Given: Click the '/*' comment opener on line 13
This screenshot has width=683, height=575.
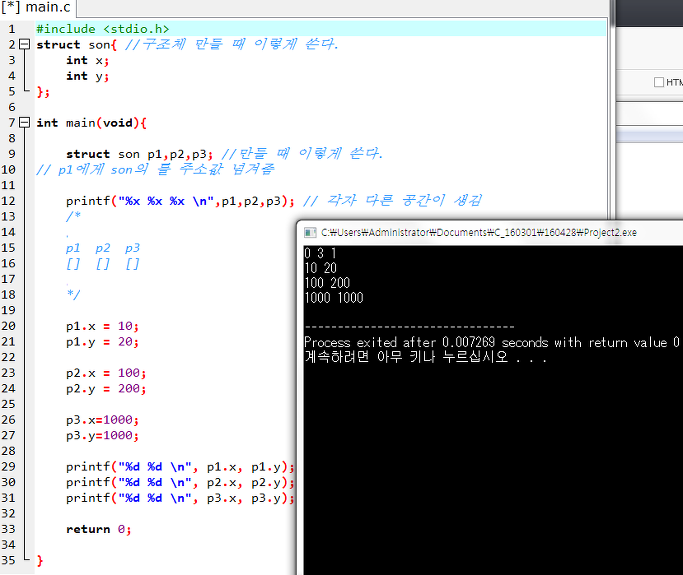Looking at the screenshot, I should pyautogui.click(x=73, y=216).
